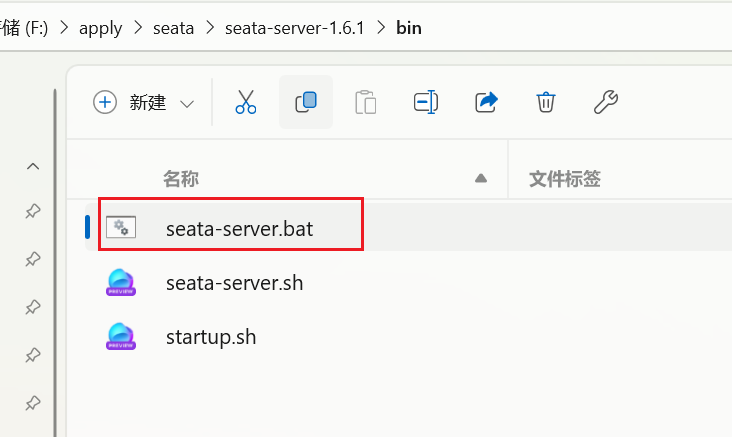The width and height of the screenshot is (732, 437).
Task: Navigate to apply in breadcrumb path
Action: 100,28
